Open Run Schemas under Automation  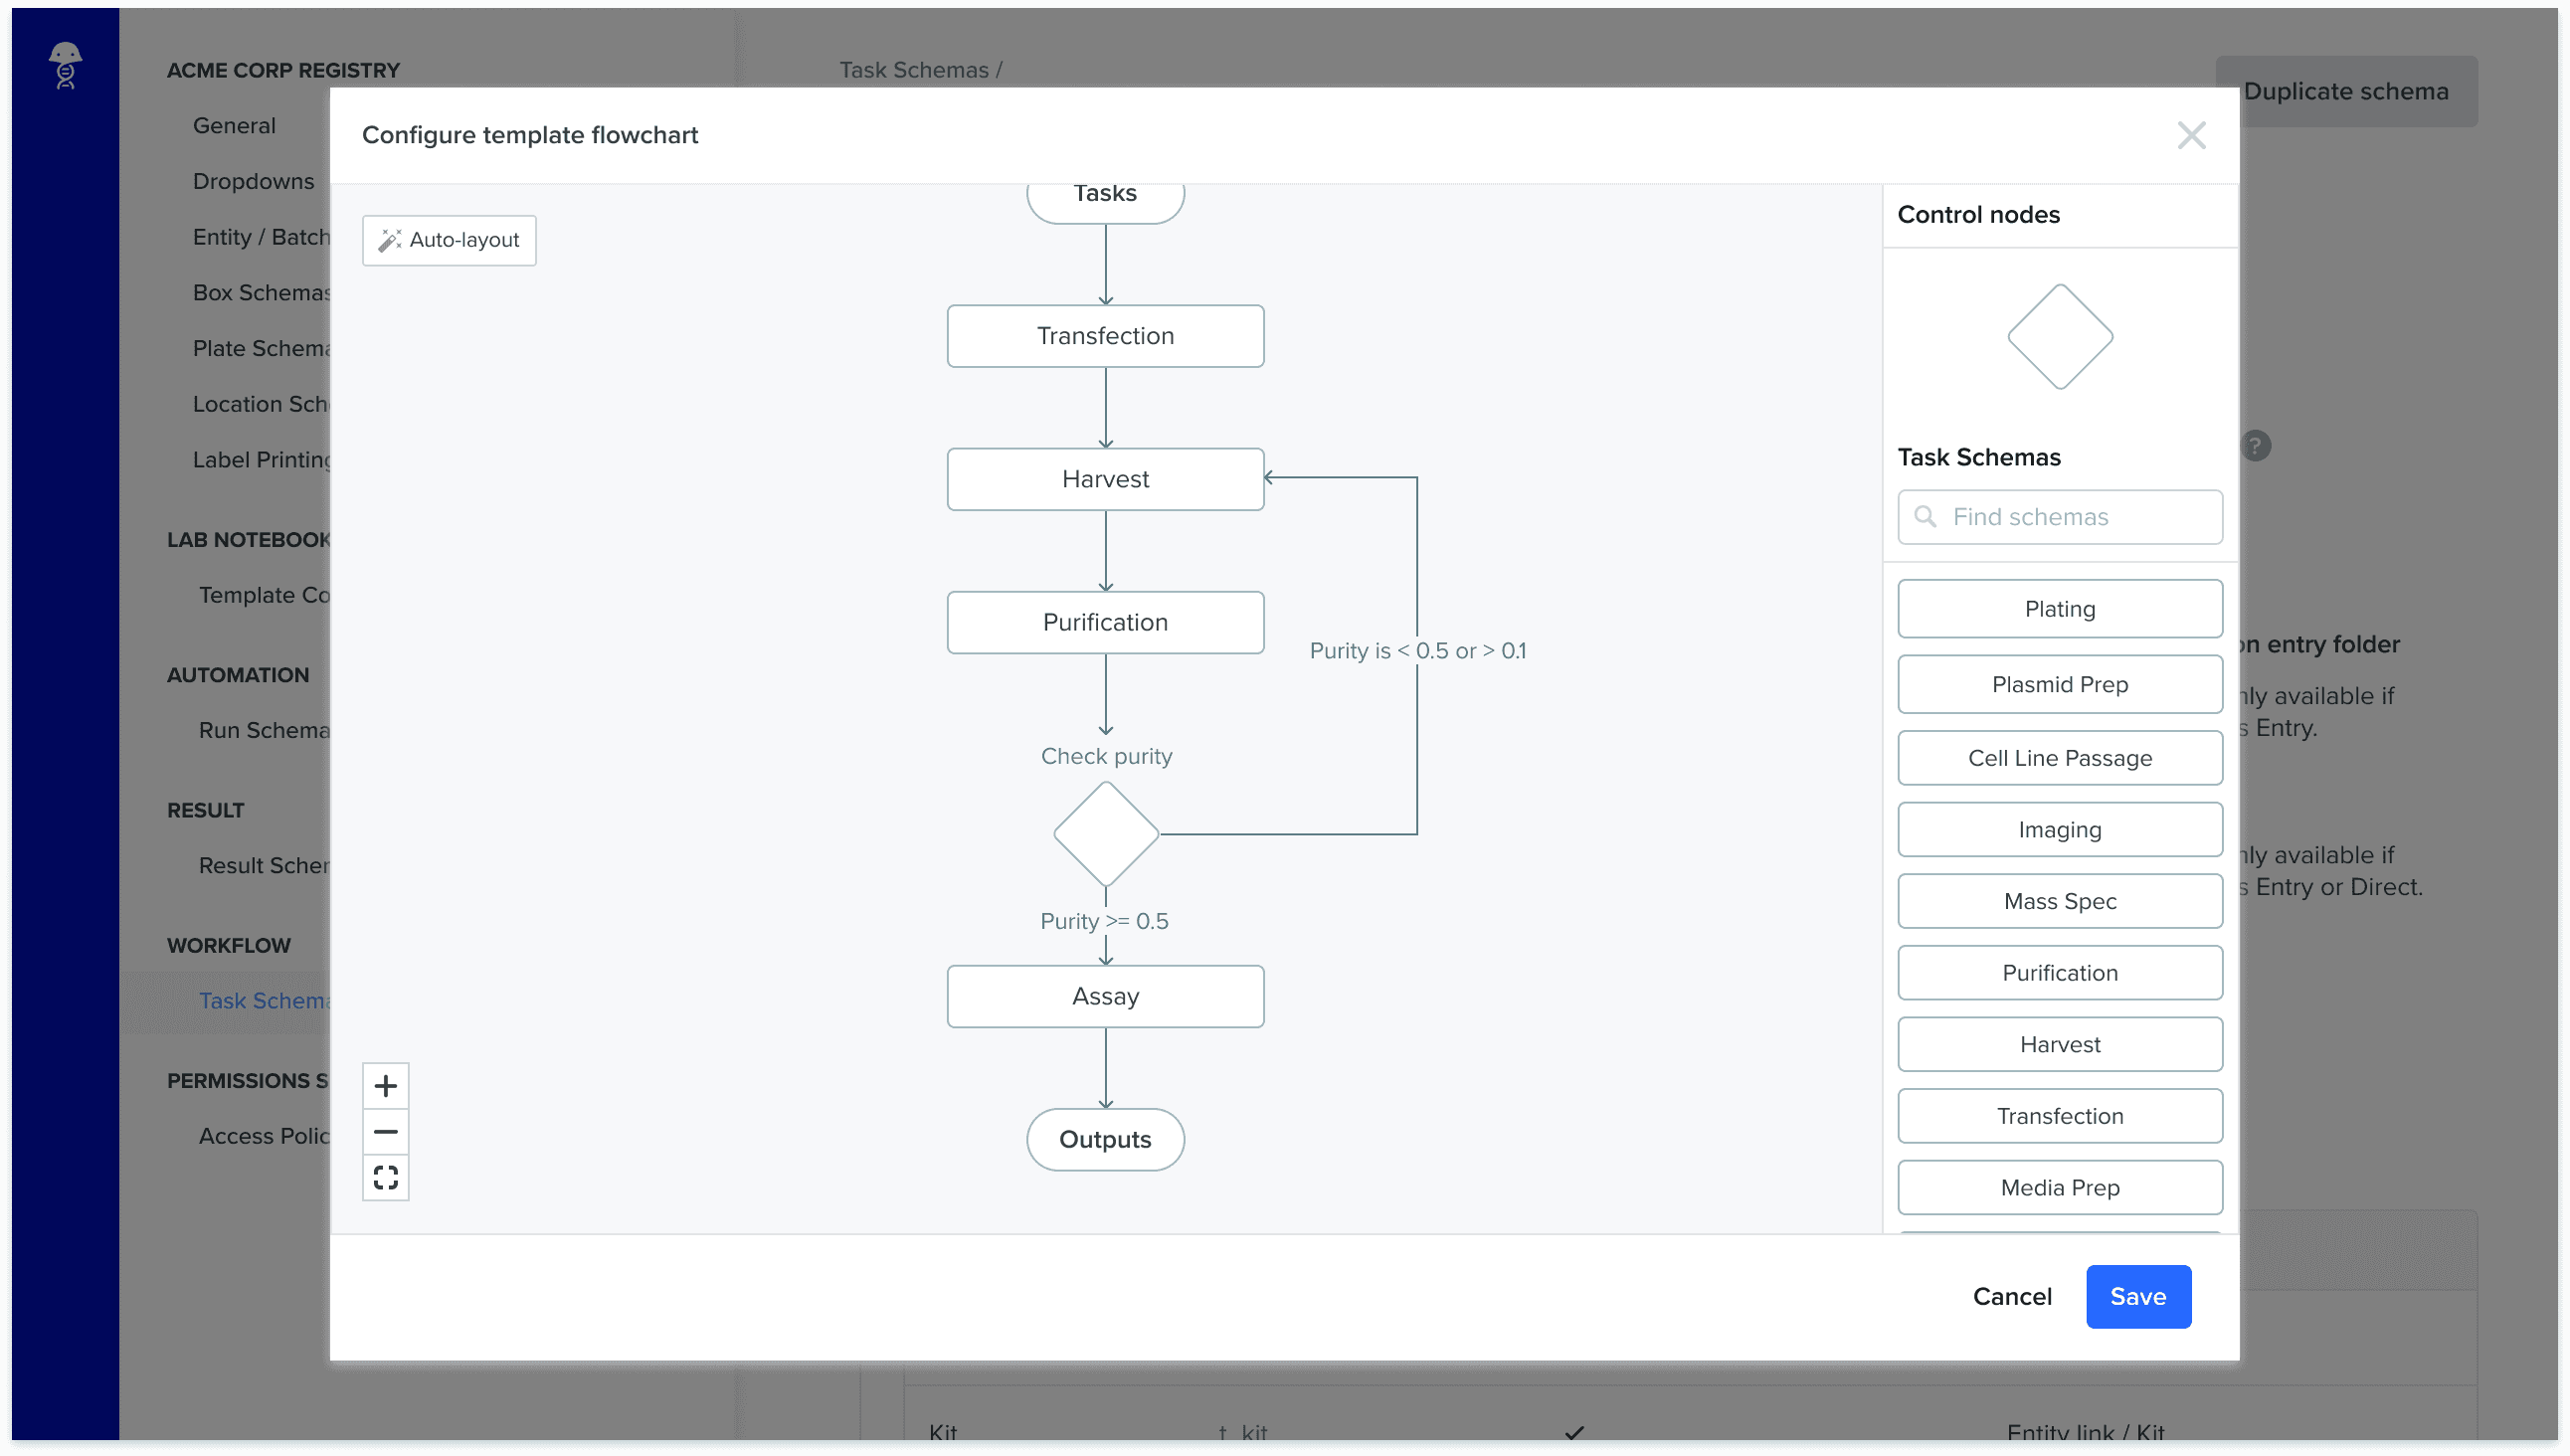[x=264, y=730]
